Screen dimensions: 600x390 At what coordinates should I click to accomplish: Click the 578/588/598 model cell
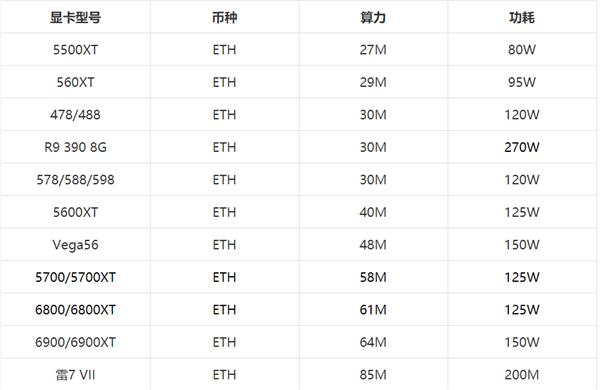(75, 180)
